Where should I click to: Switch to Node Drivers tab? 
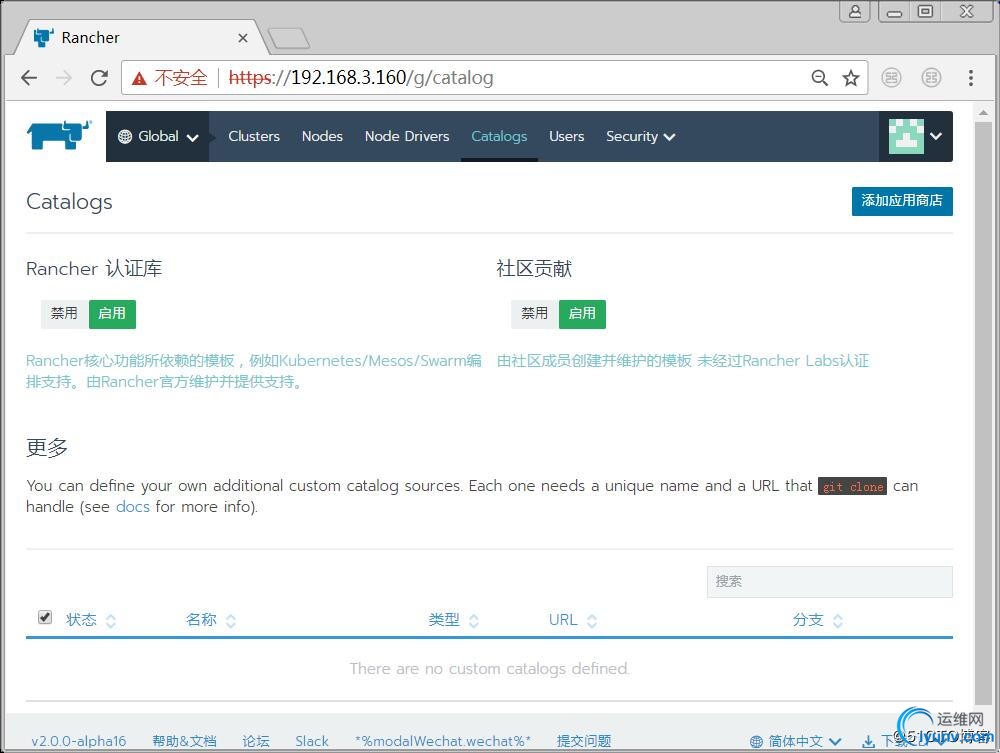pos(407,136)
